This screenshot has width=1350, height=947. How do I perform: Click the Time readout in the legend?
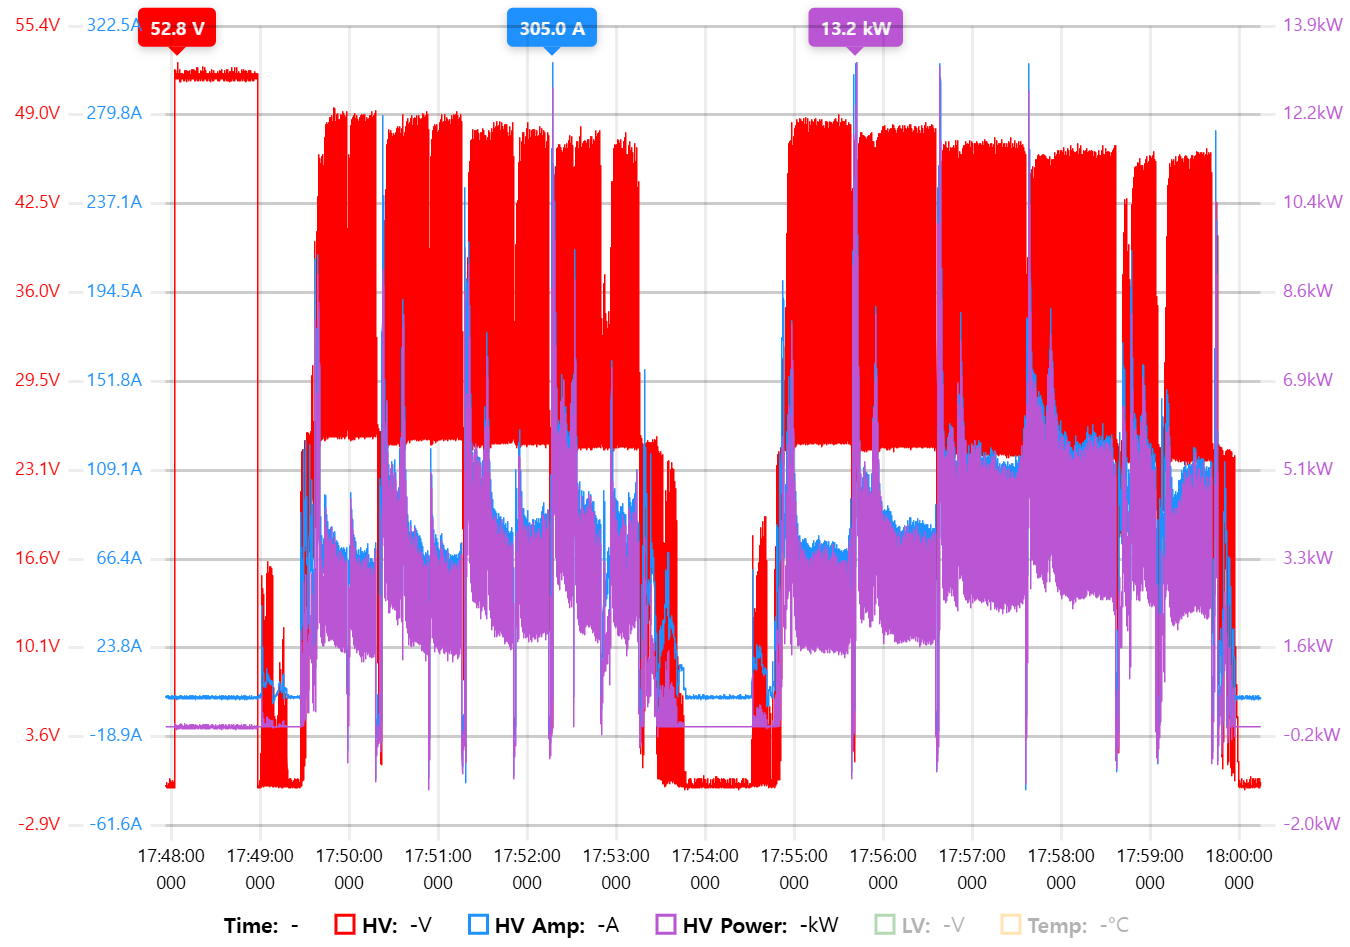(x=260, y=925)
